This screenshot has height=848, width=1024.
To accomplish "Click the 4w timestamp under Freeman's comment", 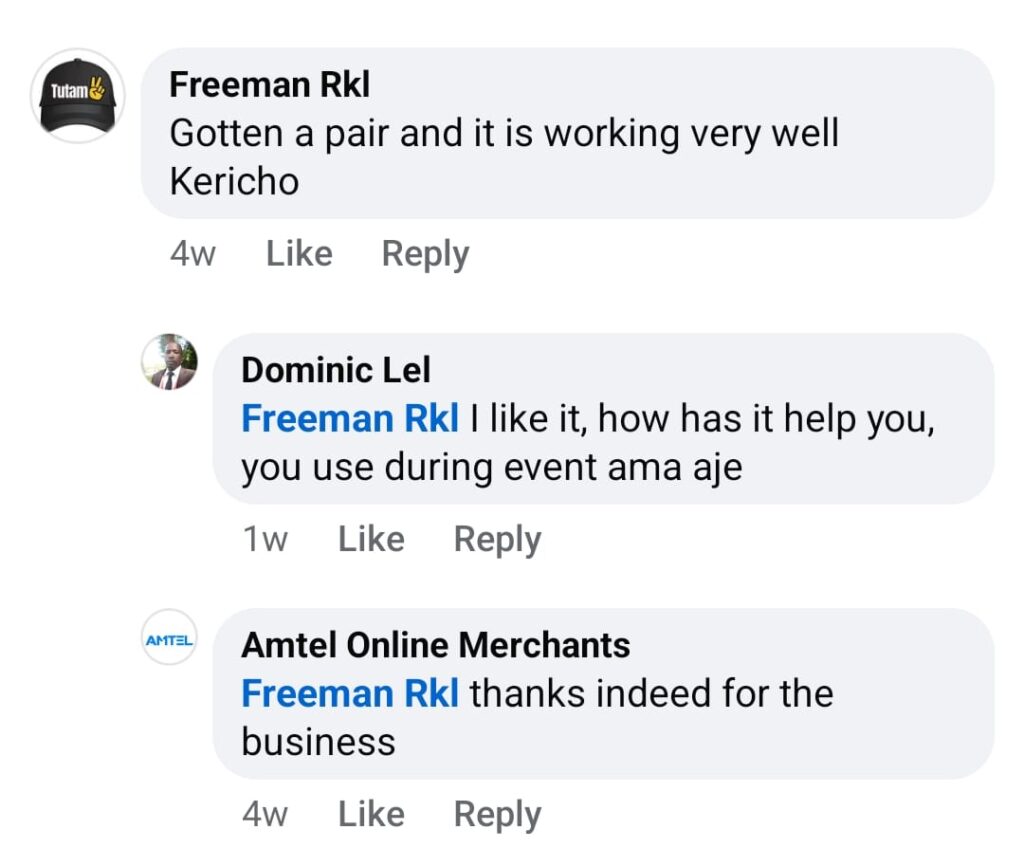I will click(x=193, y=254).
